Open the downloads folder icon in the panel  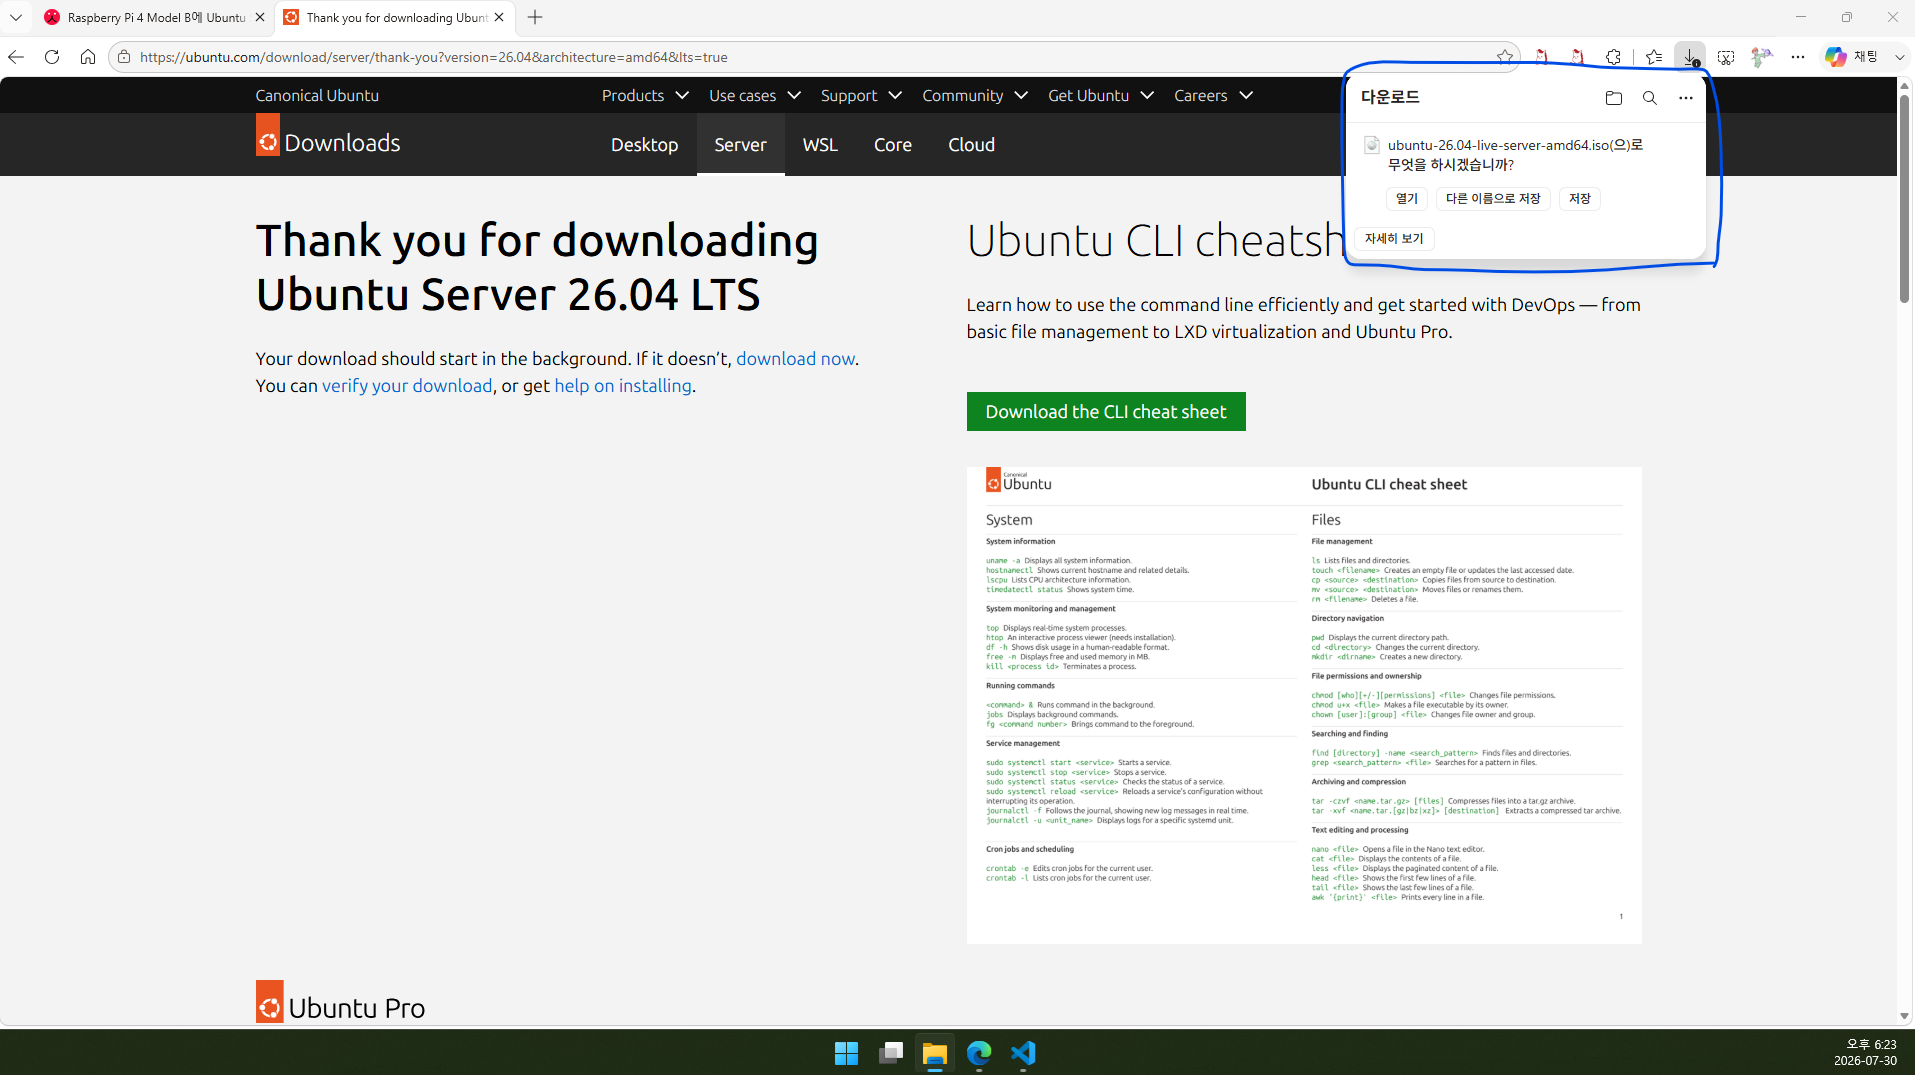tap(1613, 98)
